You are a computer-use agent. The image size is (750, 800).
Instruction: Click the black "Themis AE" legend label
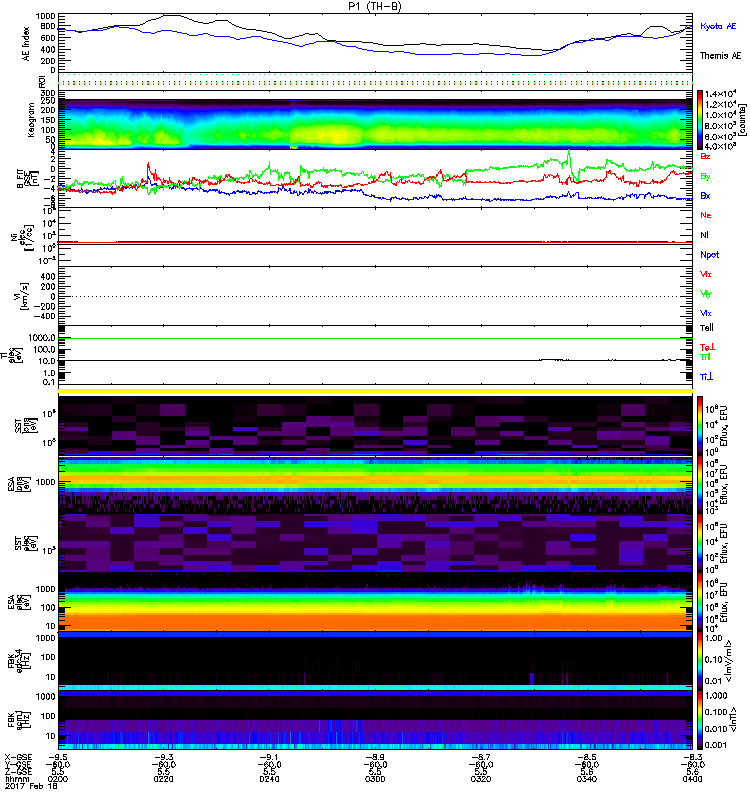click(x=720, y=56)
